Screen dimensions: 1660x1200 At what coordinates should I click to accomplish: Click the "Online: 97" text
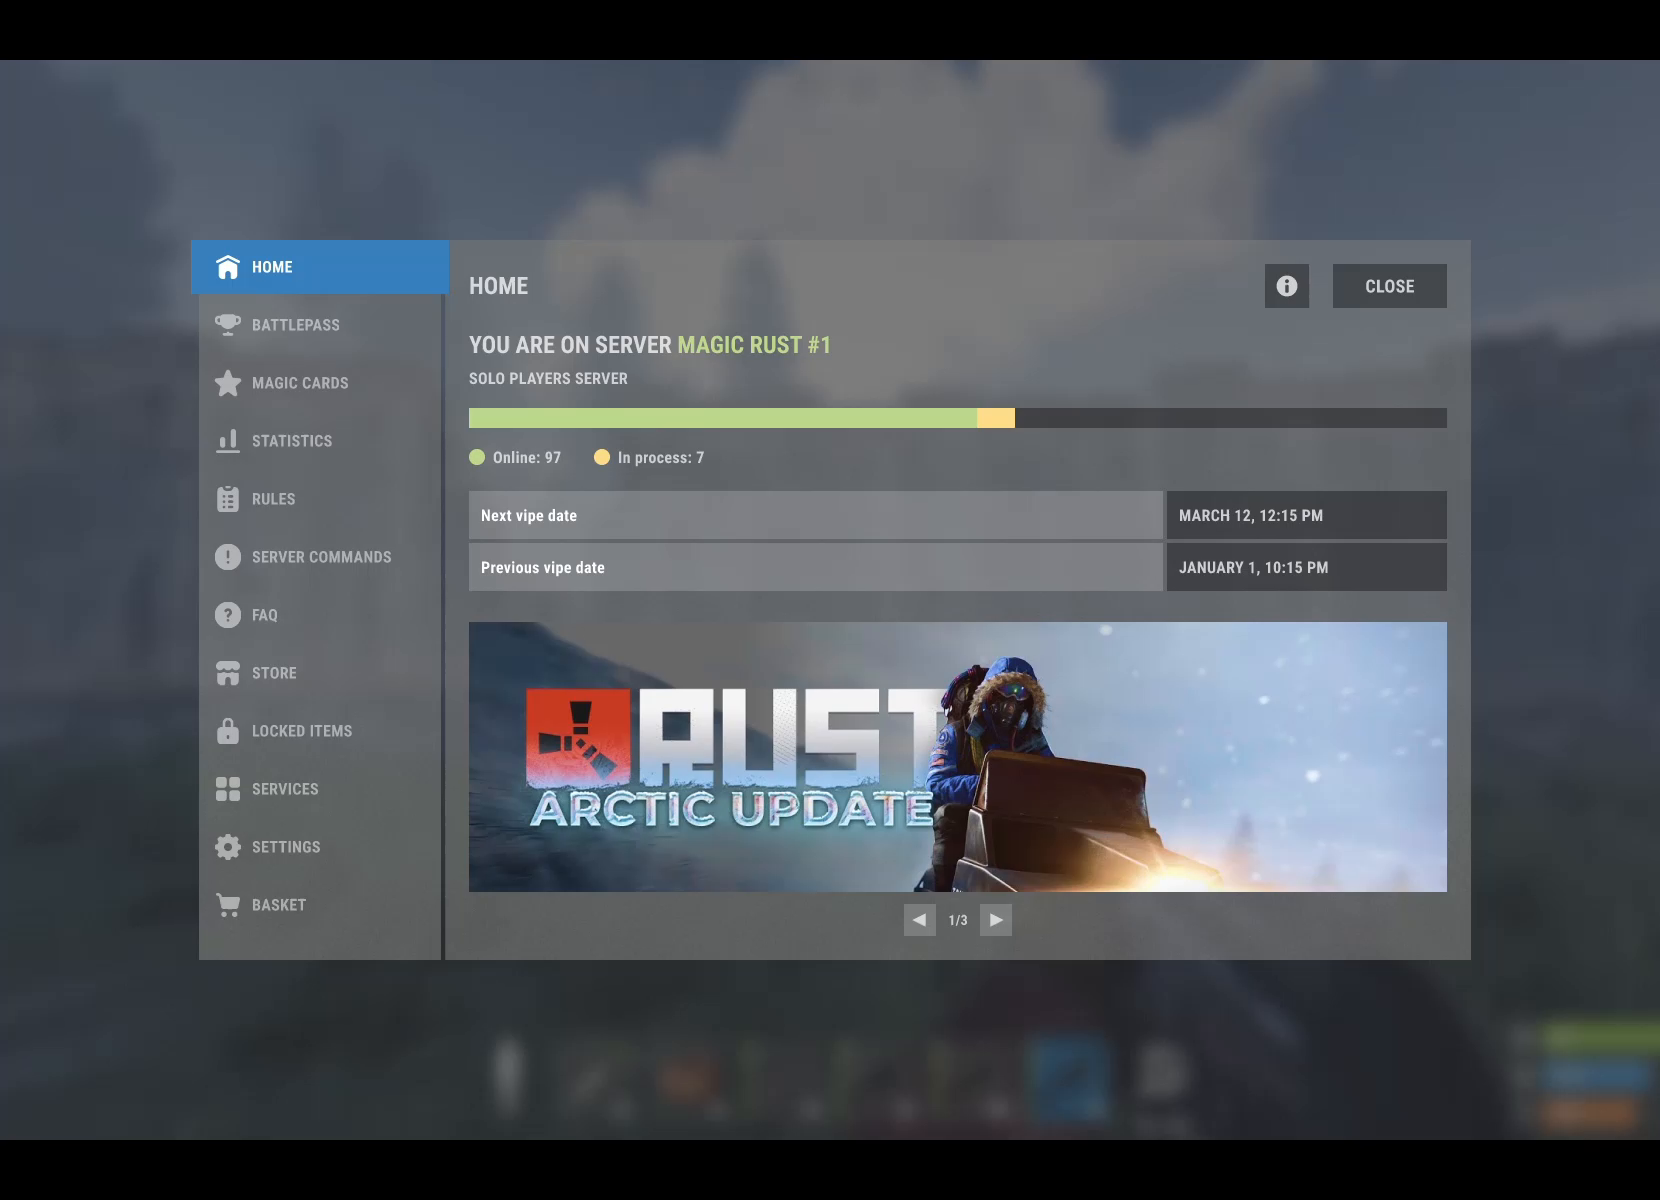tap(527, 458)
